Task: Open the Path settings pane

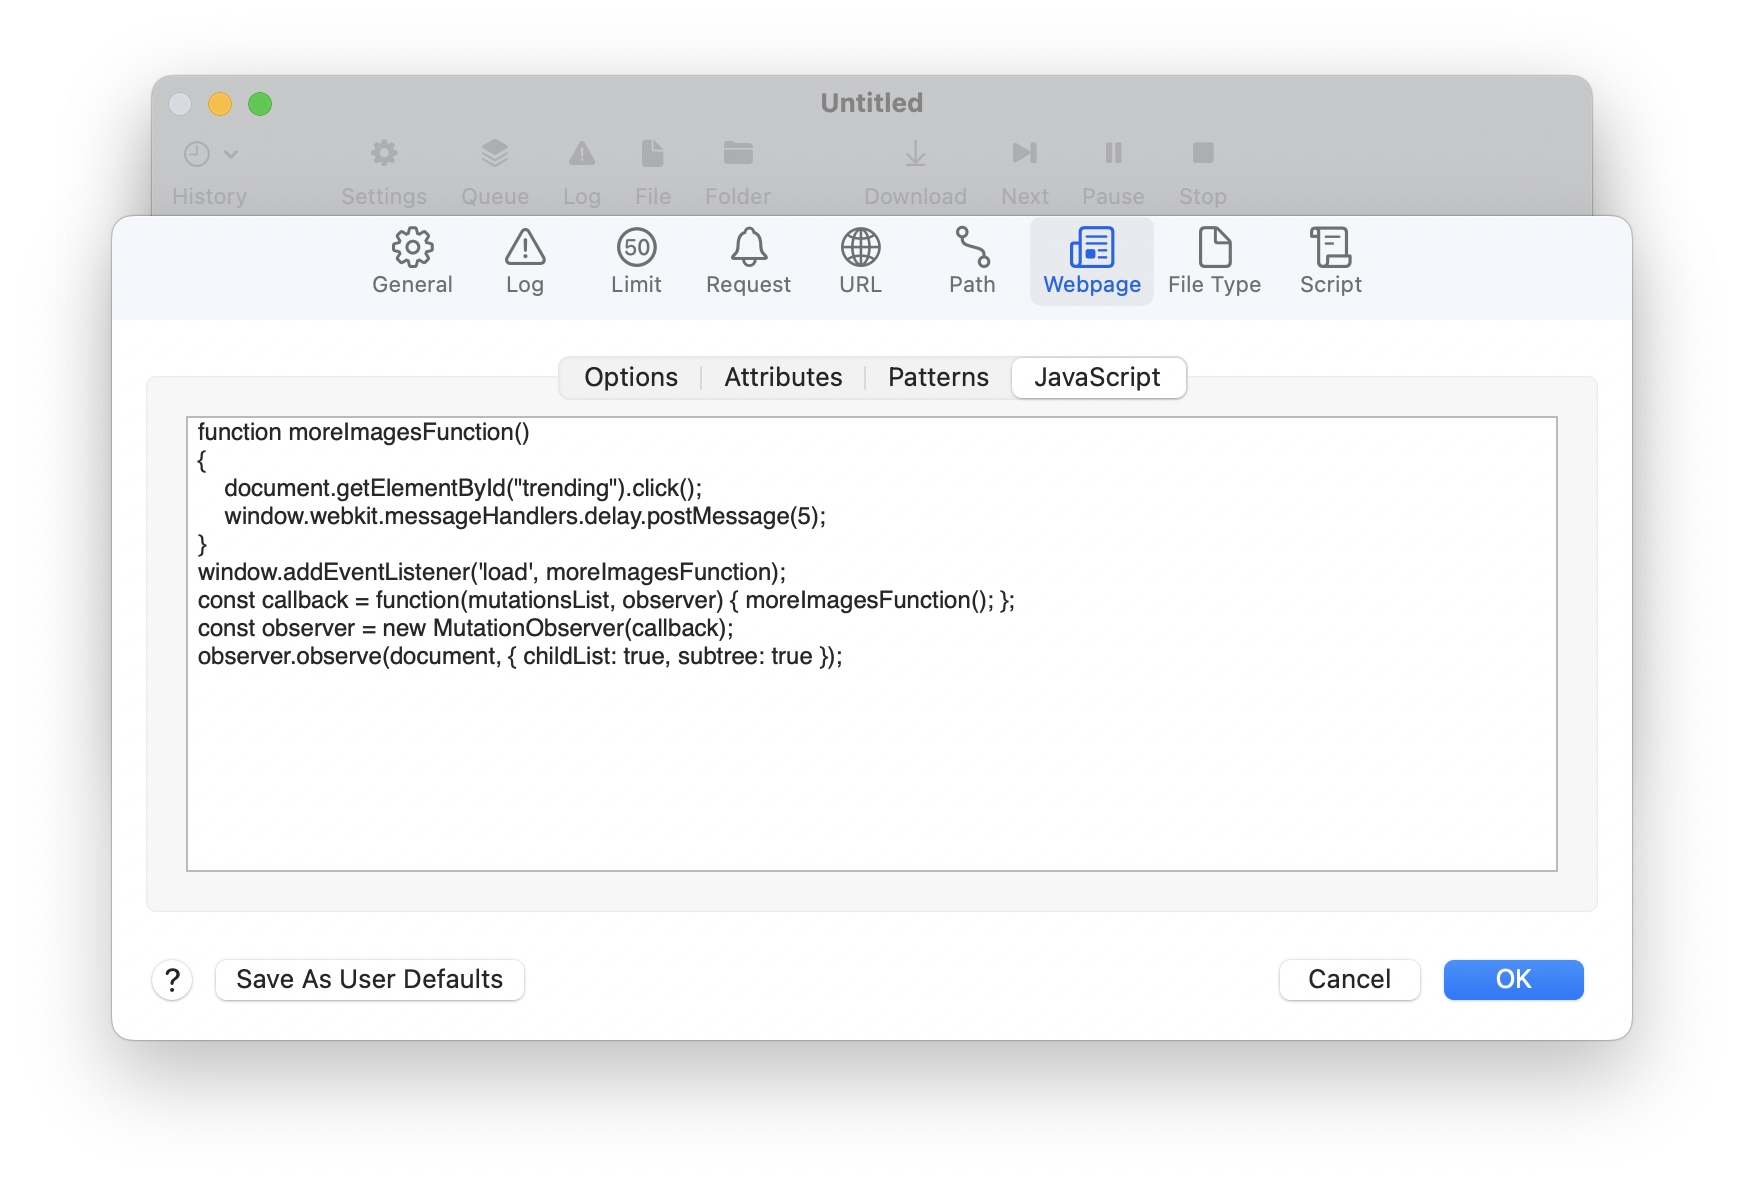Action: 972,261
